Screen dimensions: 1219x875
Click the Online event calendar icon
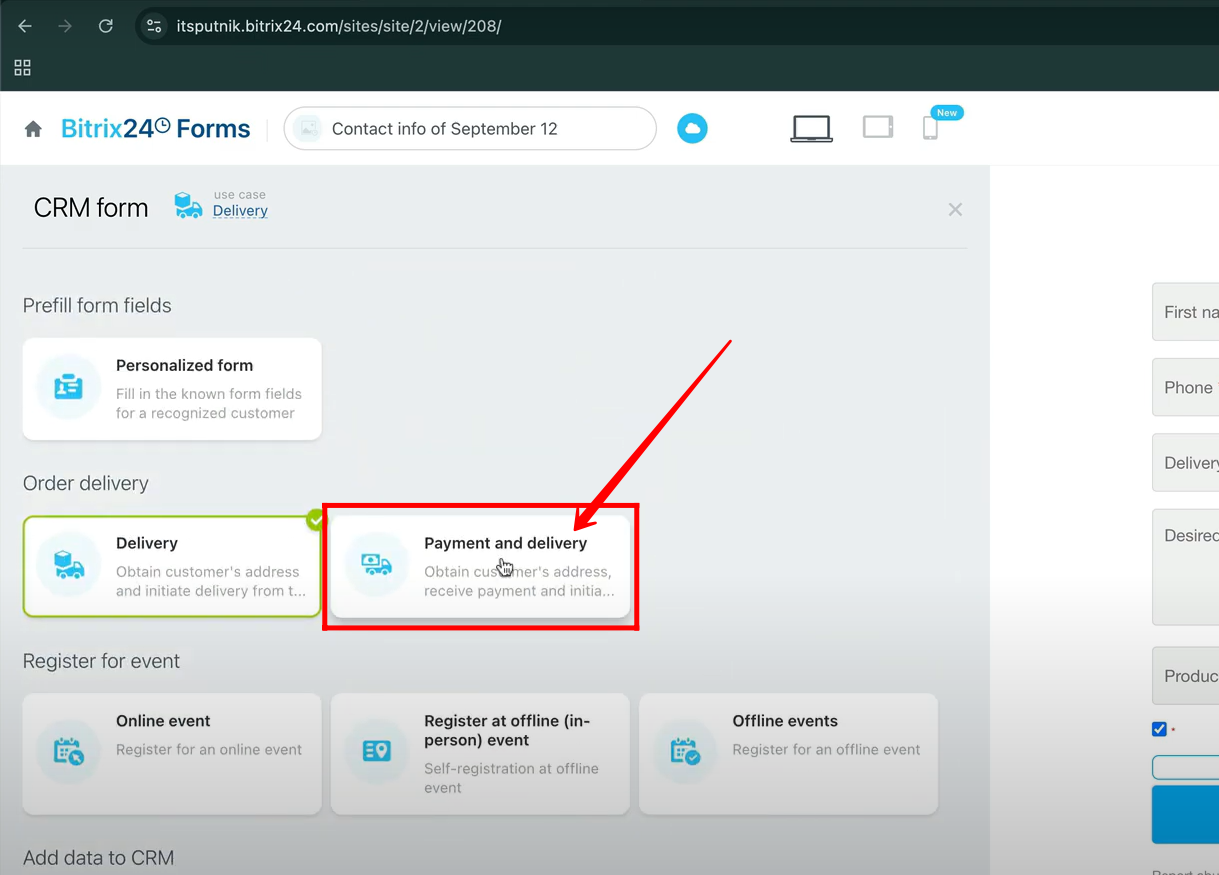[69, 751]
